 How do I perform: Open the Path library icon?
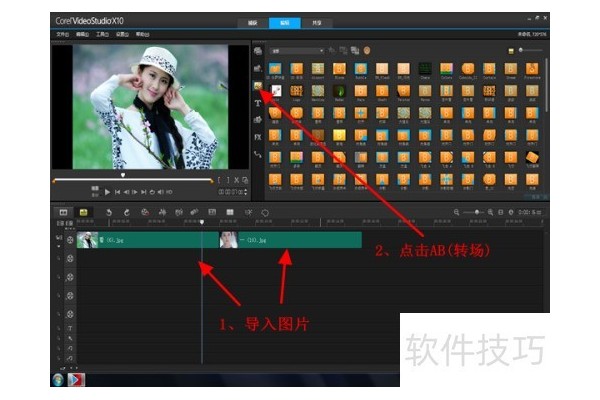(x=258, y=155)
